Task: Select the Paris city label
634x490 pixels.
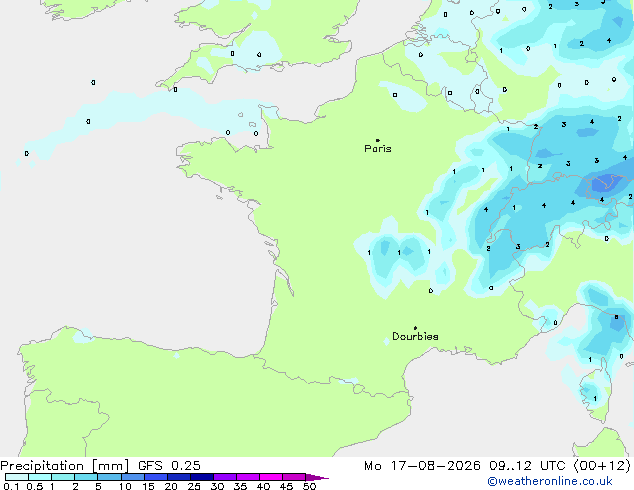Action: pyautogui.click(x=378, y=149)
